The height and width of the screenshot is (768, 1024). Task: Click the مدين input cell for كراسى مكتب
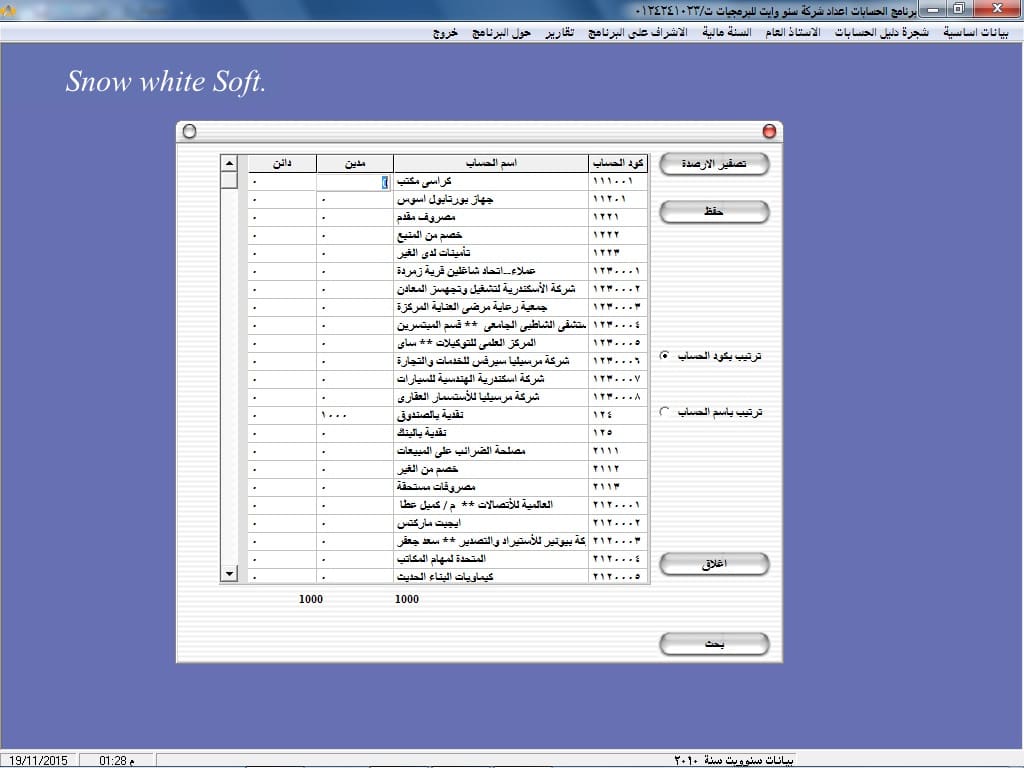(355, 182)
